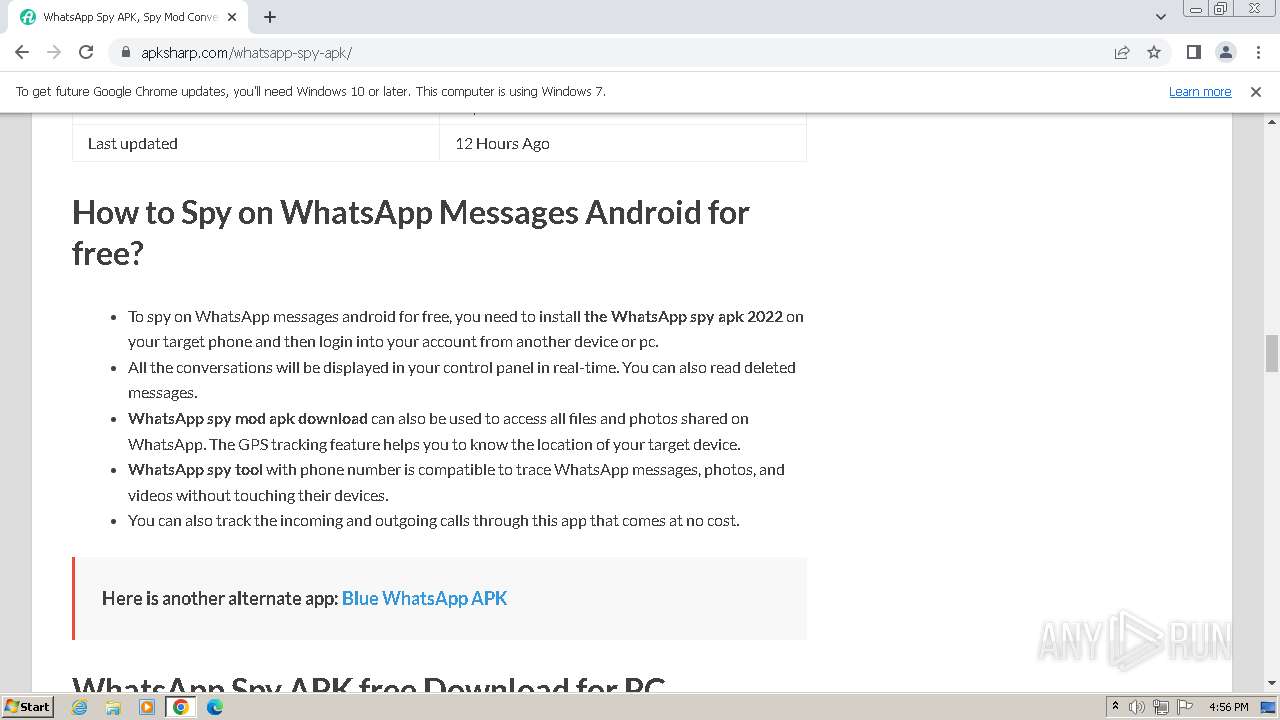The width and height of the screenshot is (1280, 720).
Task: Open tab search dropdown chevron
Action: [1160, 17]
